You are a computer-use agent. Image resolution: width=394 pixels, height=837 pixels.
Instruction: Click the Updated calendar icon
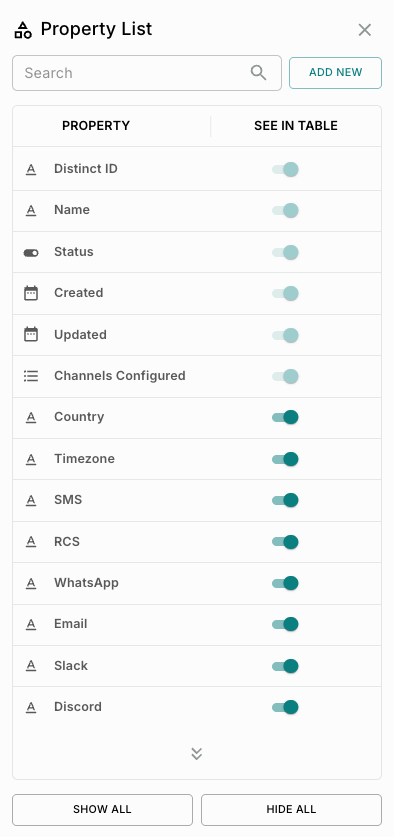pos(31,335)
